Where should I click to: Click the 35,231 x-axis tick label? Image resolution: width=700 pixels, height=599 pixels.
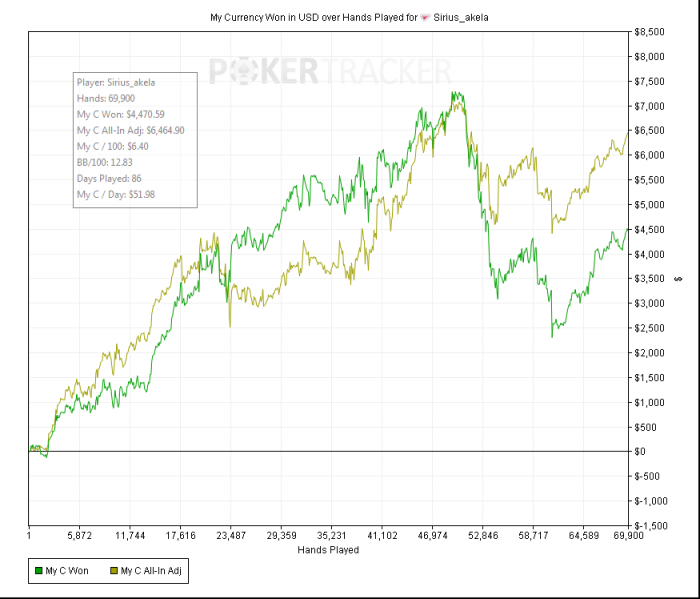(x=332, y=536)
